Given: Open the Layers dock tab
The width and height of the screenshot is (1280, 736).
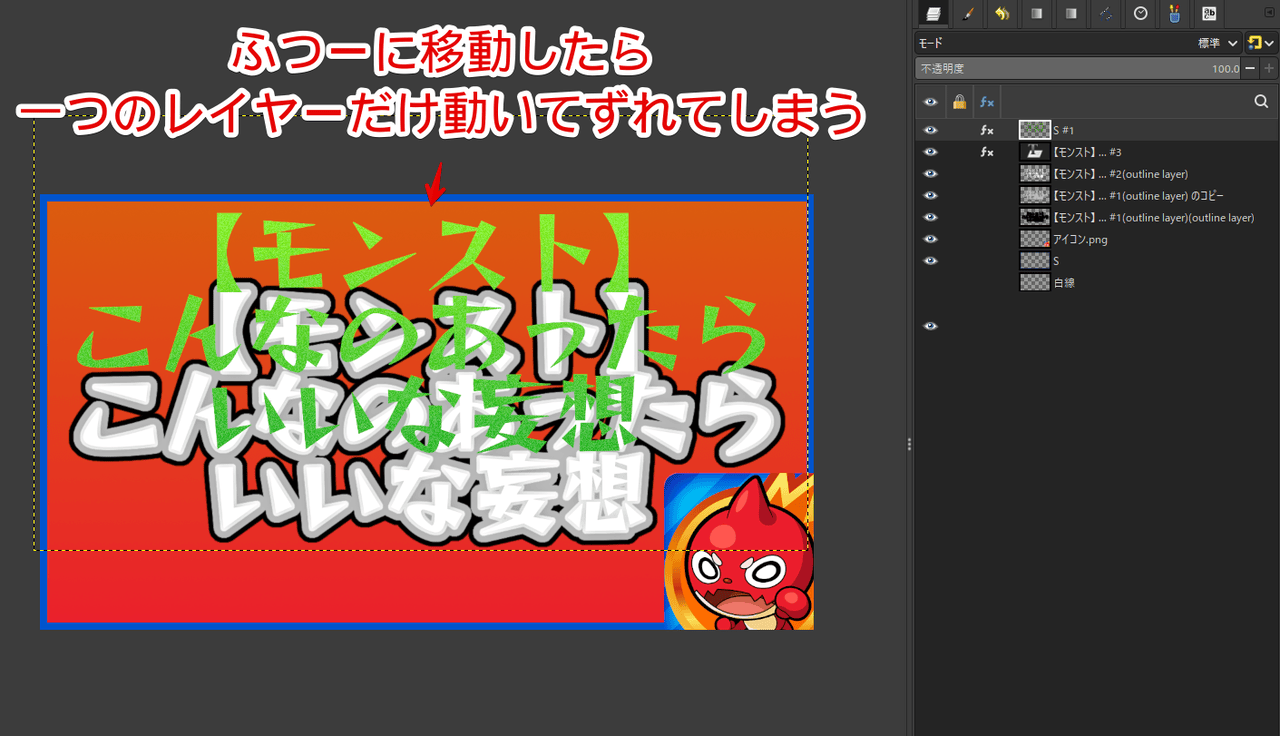Looking at the screenshot, I should pyautogui.click(x=933, y=14).
